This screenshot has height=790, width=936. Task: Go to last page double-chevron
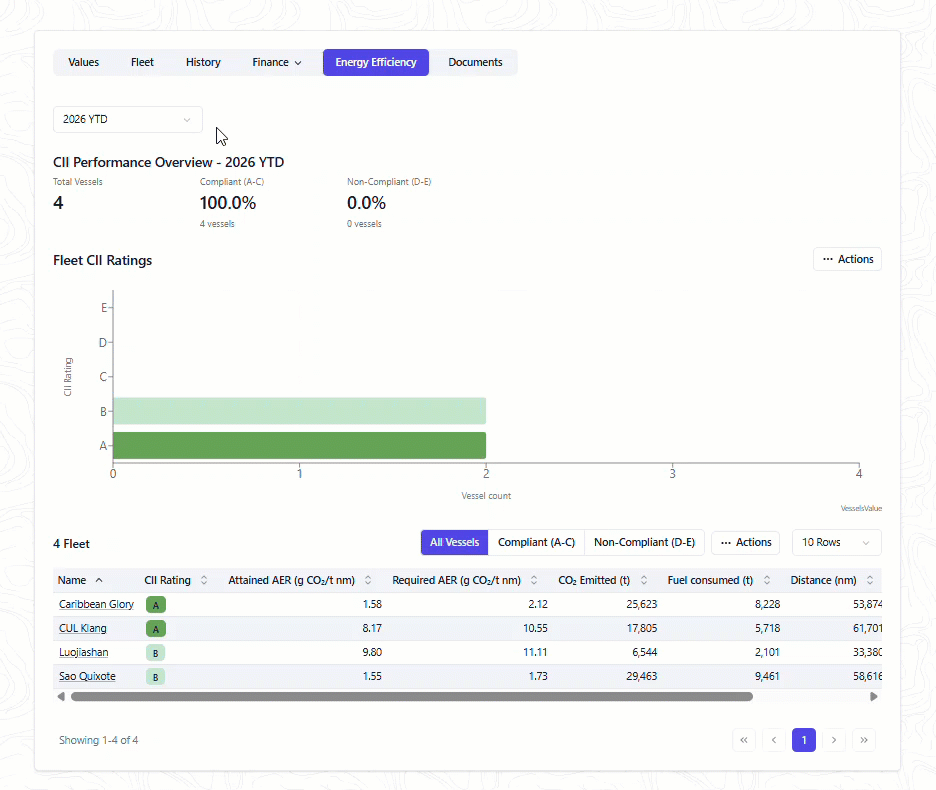(864, 740)
